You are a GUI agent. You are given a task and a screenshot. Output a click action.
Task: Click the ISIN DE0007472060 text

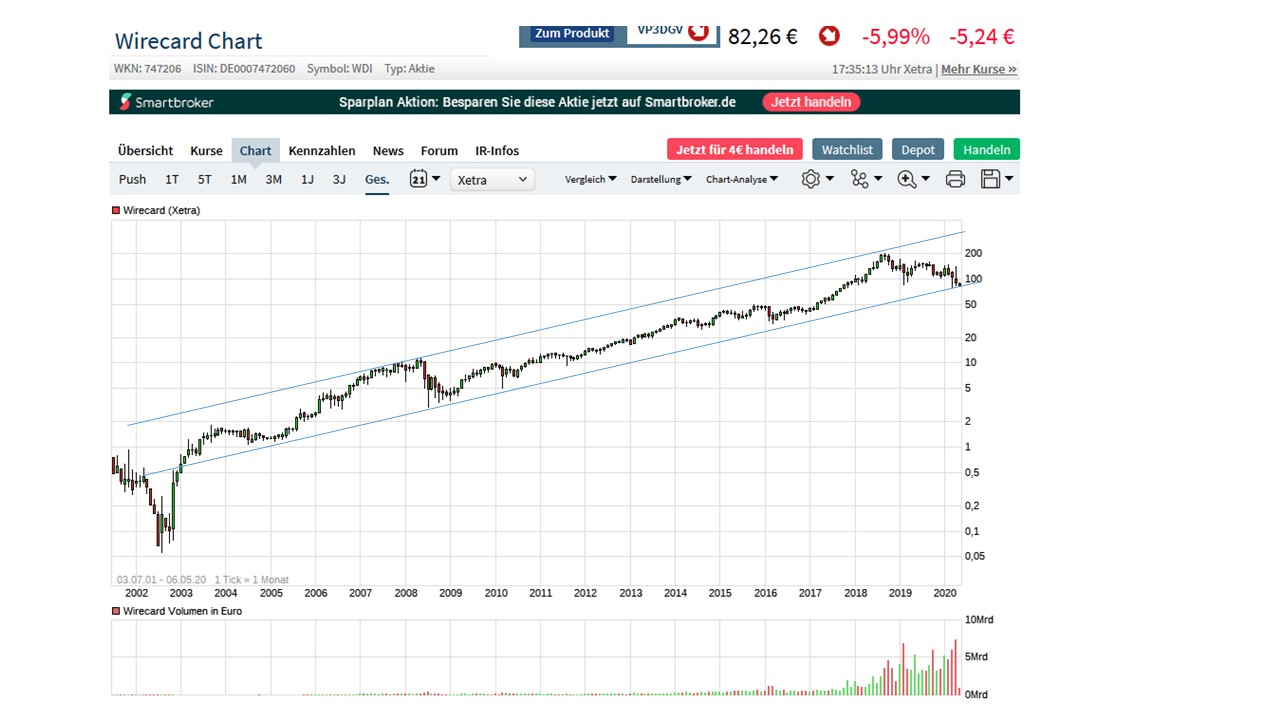242,69
